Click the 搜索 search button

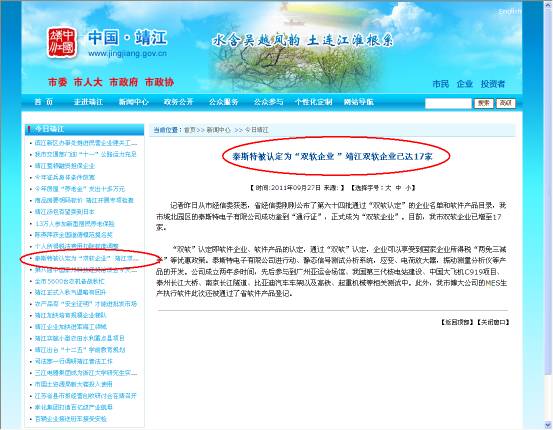[484, 103]
